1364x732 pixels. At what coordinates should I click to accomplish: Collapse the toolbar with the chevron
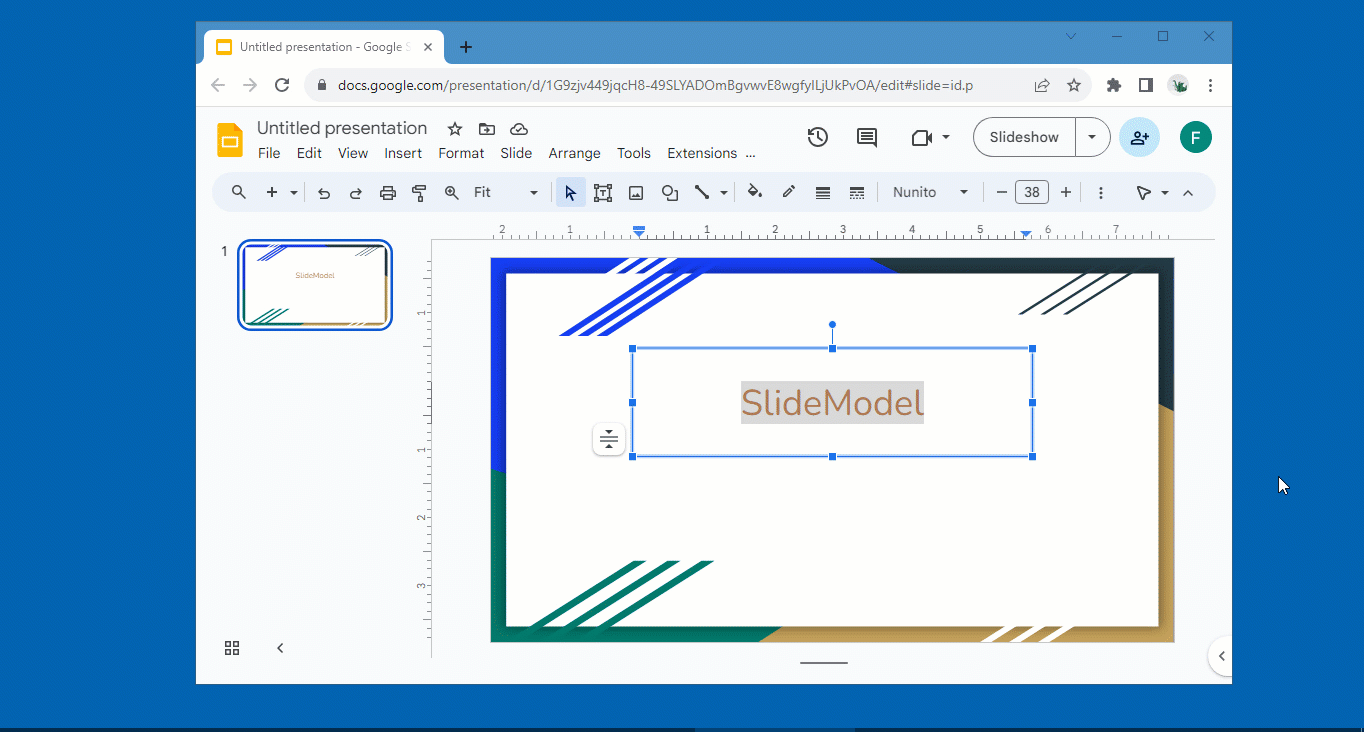click(x=1188, y=192)
